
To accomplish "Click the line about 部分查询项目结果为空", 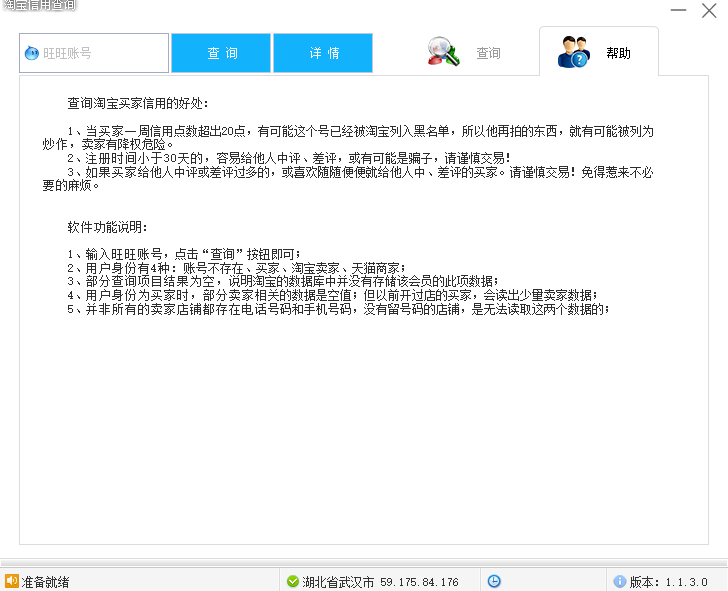I will (282, 281).
